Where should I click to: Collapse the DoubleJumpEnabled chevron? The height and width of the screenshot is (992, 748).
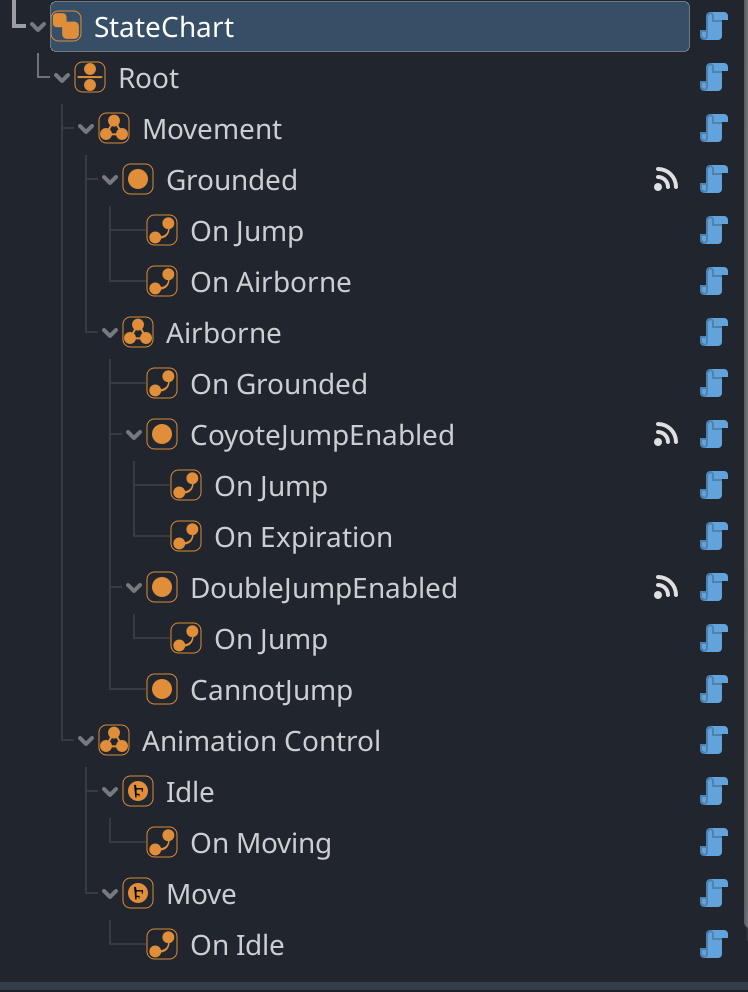[x=134, y=588]
